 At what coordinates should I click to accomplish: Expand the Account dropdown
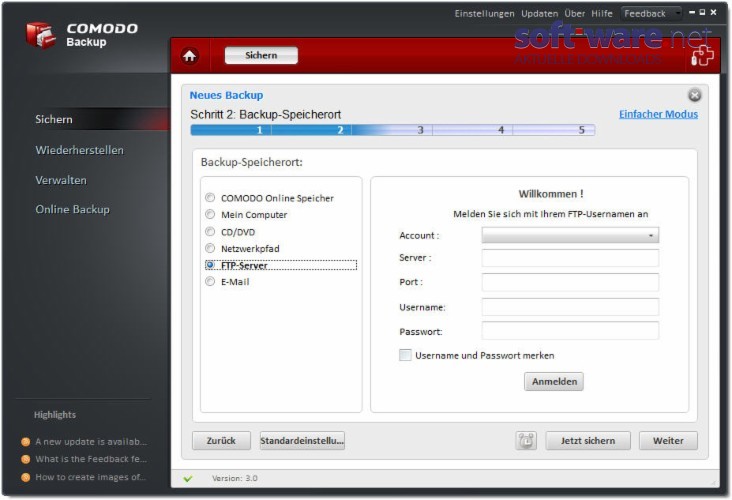click(x=570, y=235)
